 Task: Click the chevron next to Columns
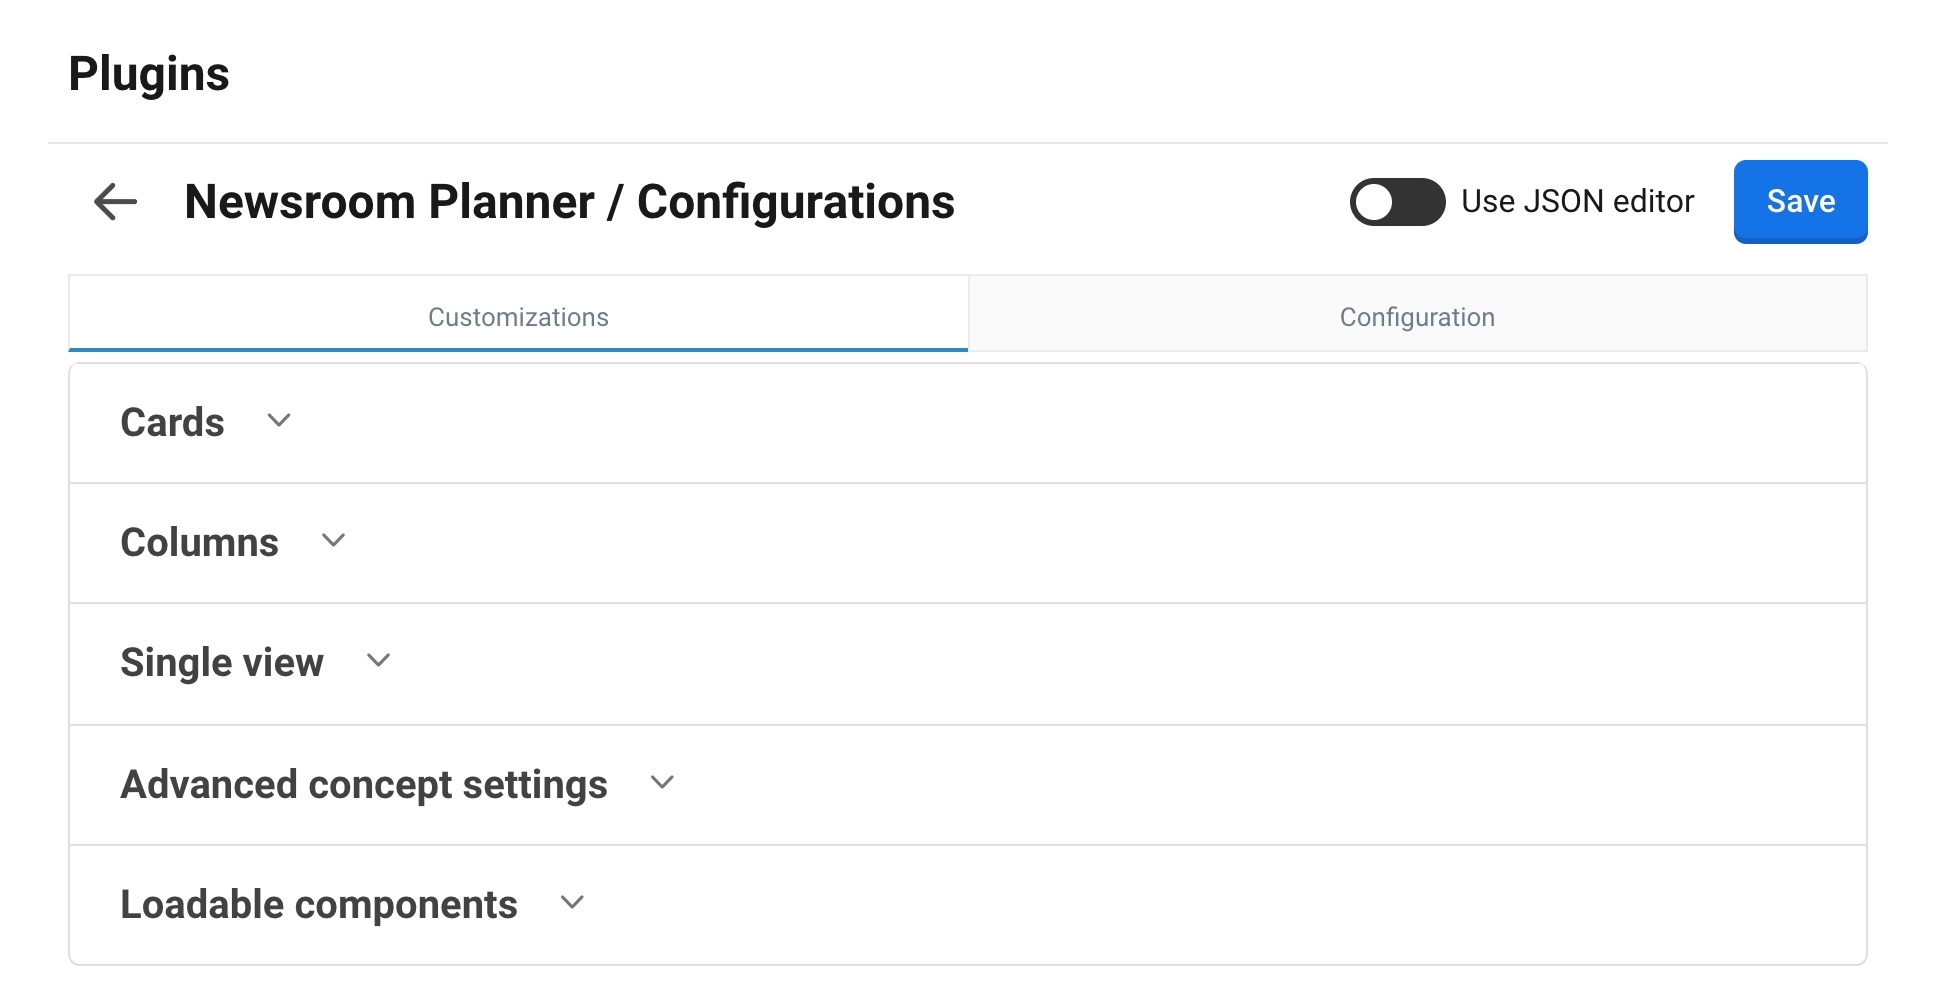tap(333, 541)
